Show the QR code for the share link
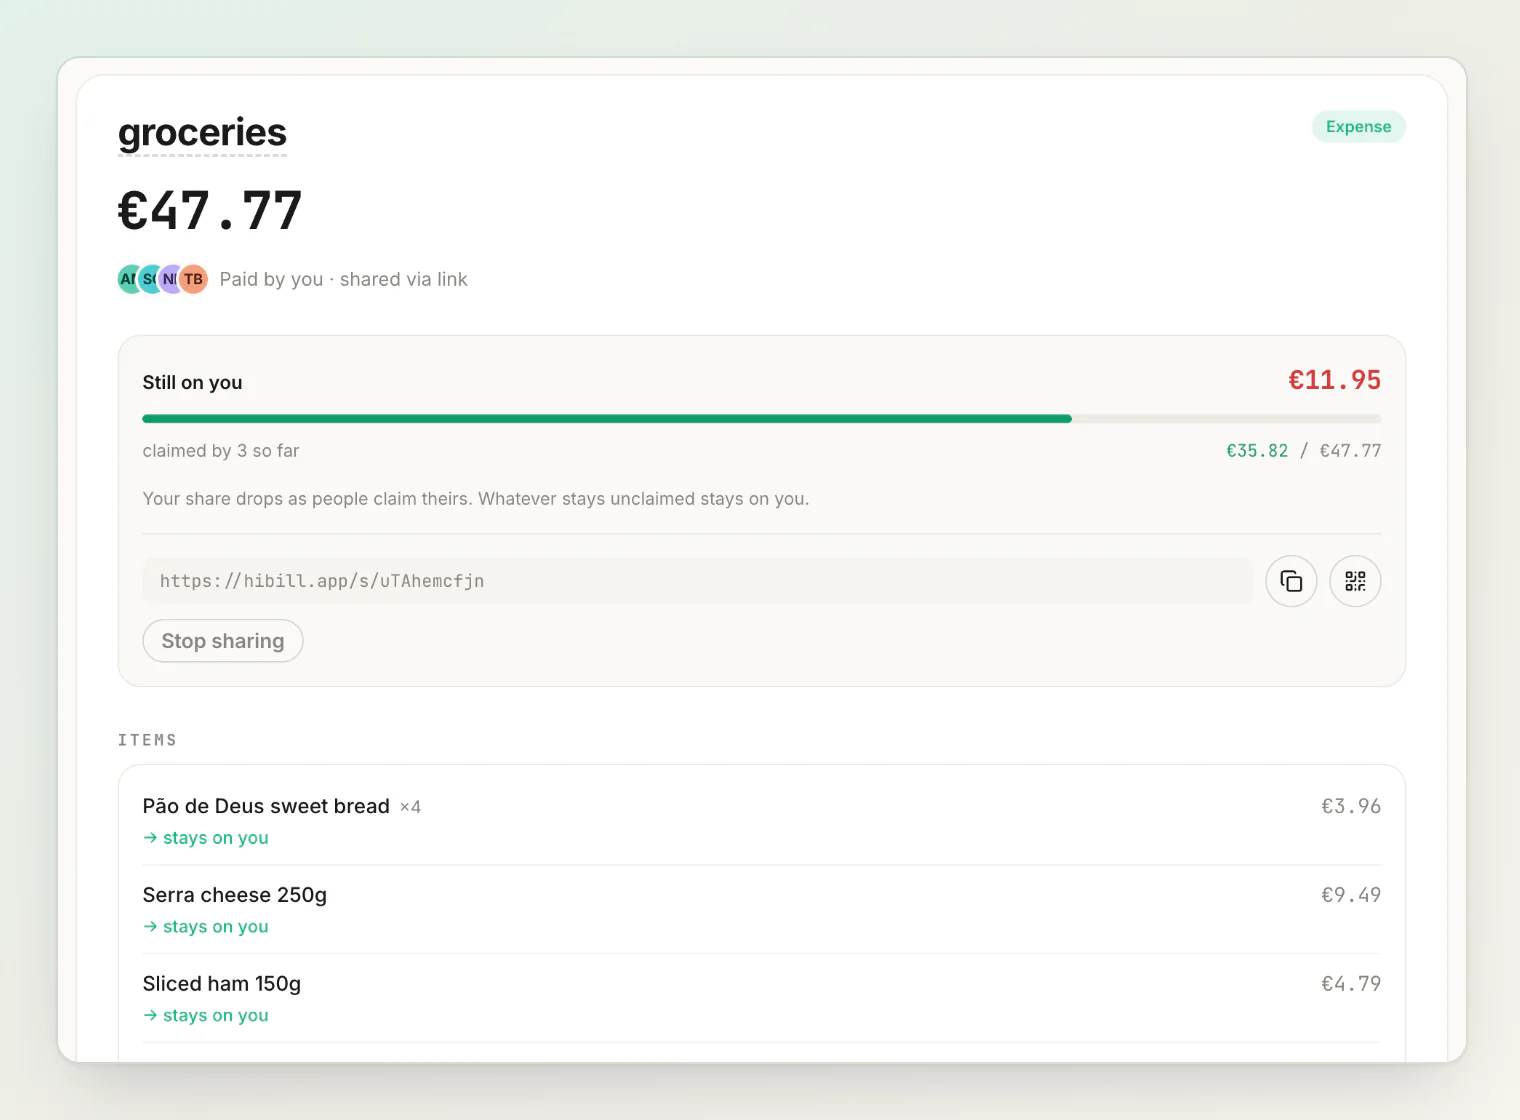The width and height of the screenshot is (1520, 1120). pos(1355,581)
